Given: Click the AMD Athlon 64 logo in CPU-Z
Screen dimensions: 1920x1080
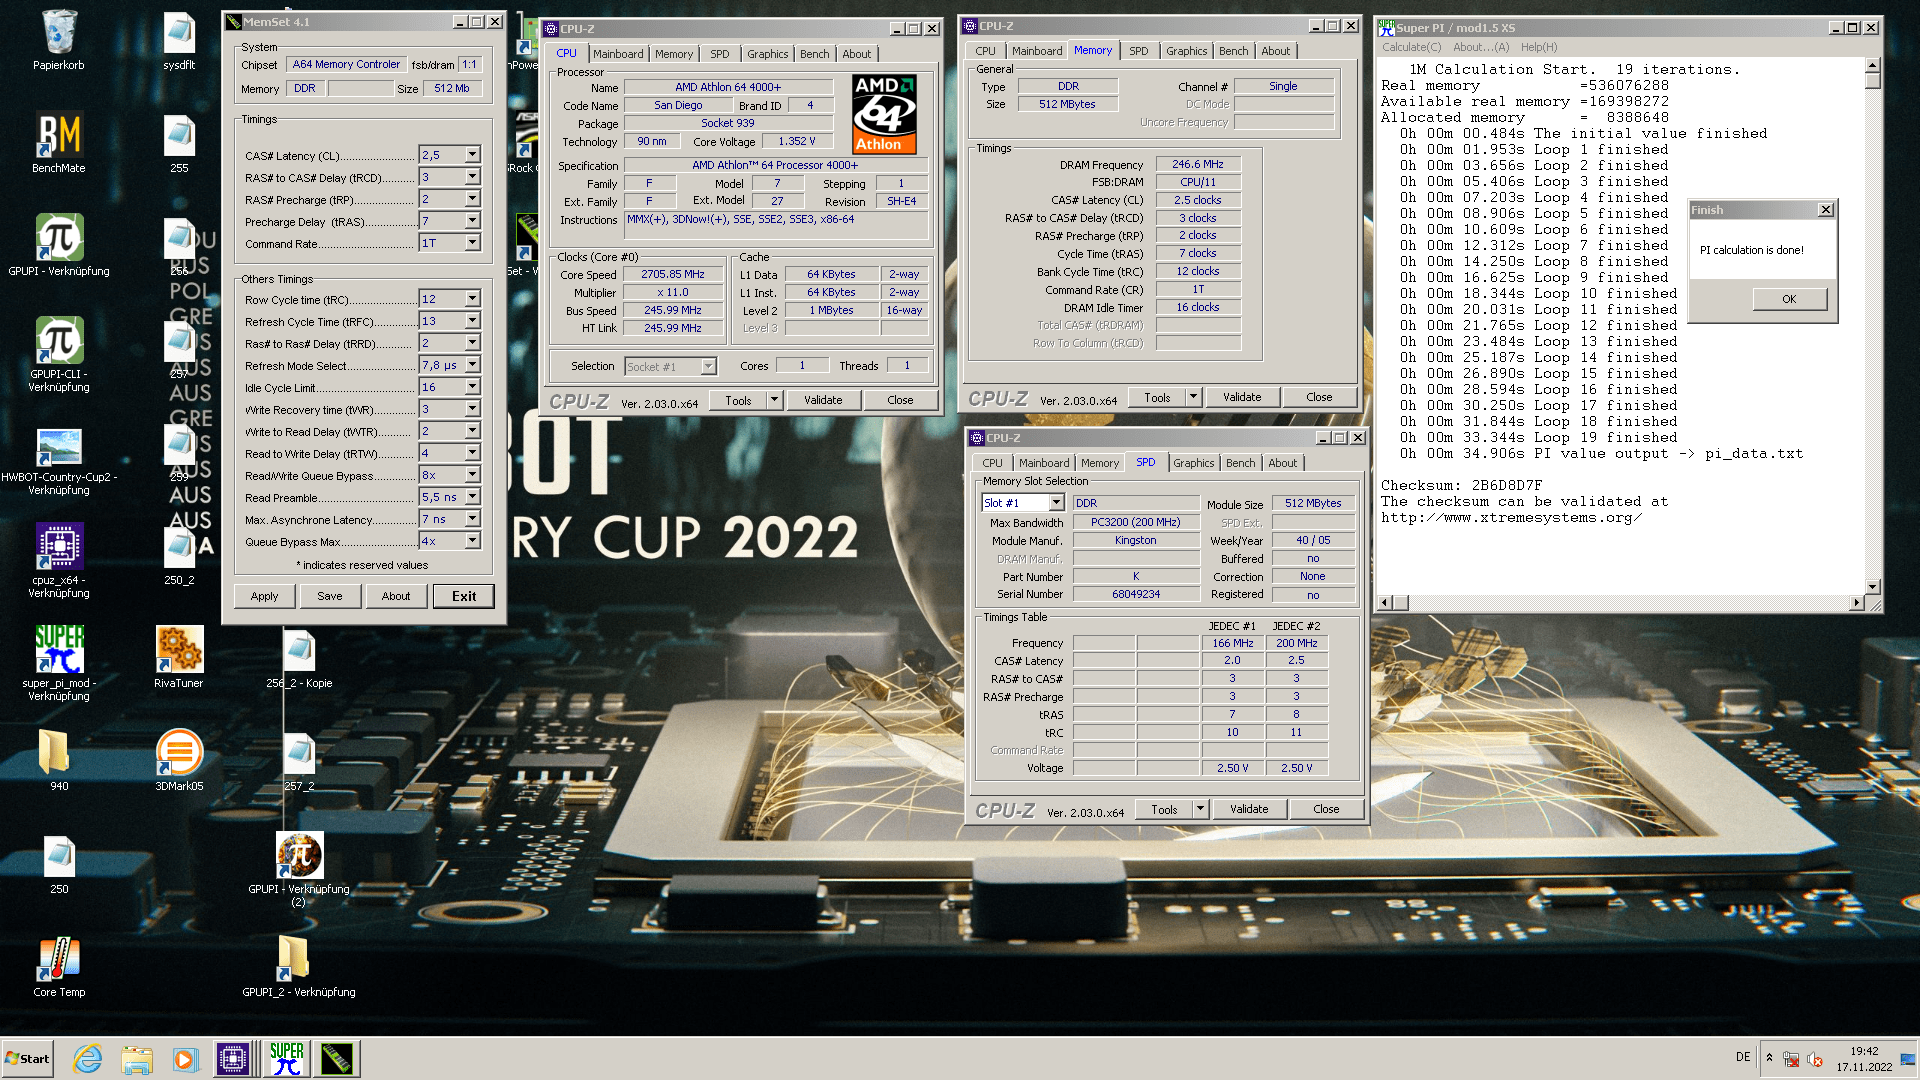Looking at the screenshot, I should 884,114.
